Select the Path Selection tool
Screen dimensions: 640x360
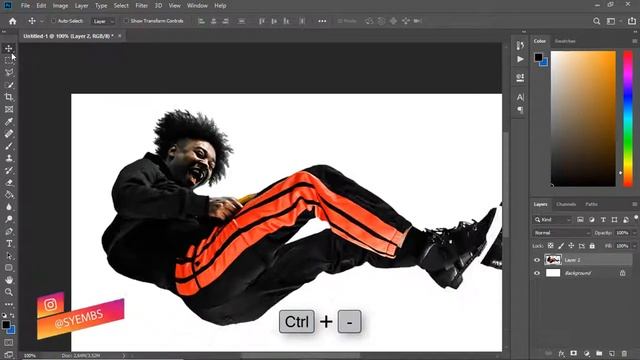coord(9,256)
